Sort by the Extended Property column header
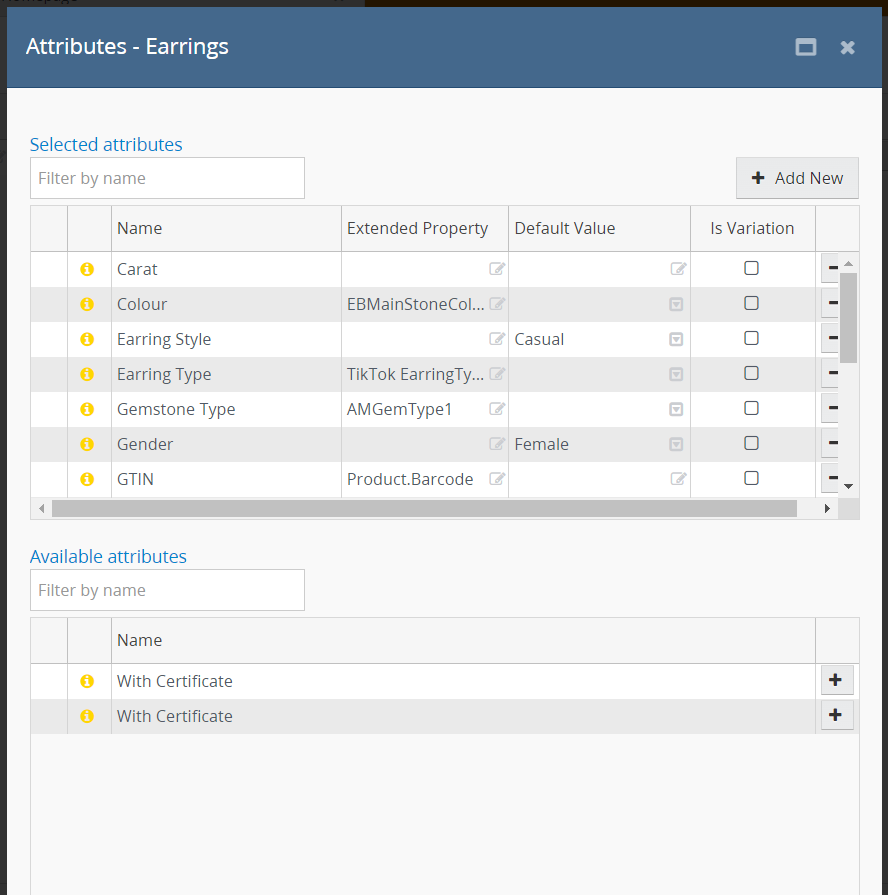 tap(417, 228)
